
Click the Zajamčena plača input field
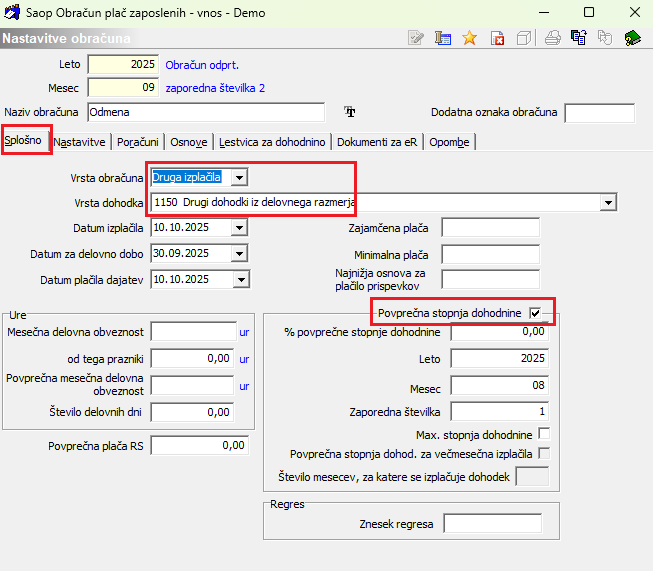click(491, 228)
